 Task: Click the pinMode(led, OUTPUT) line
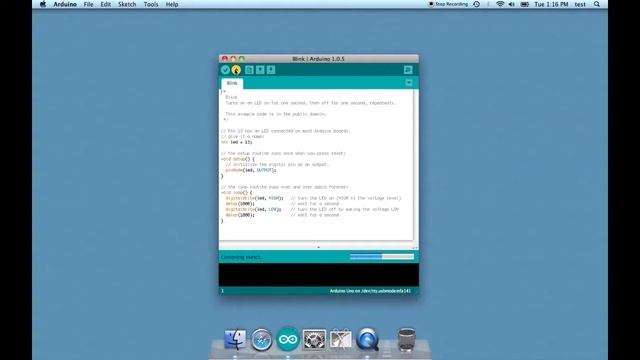[251, 170]
